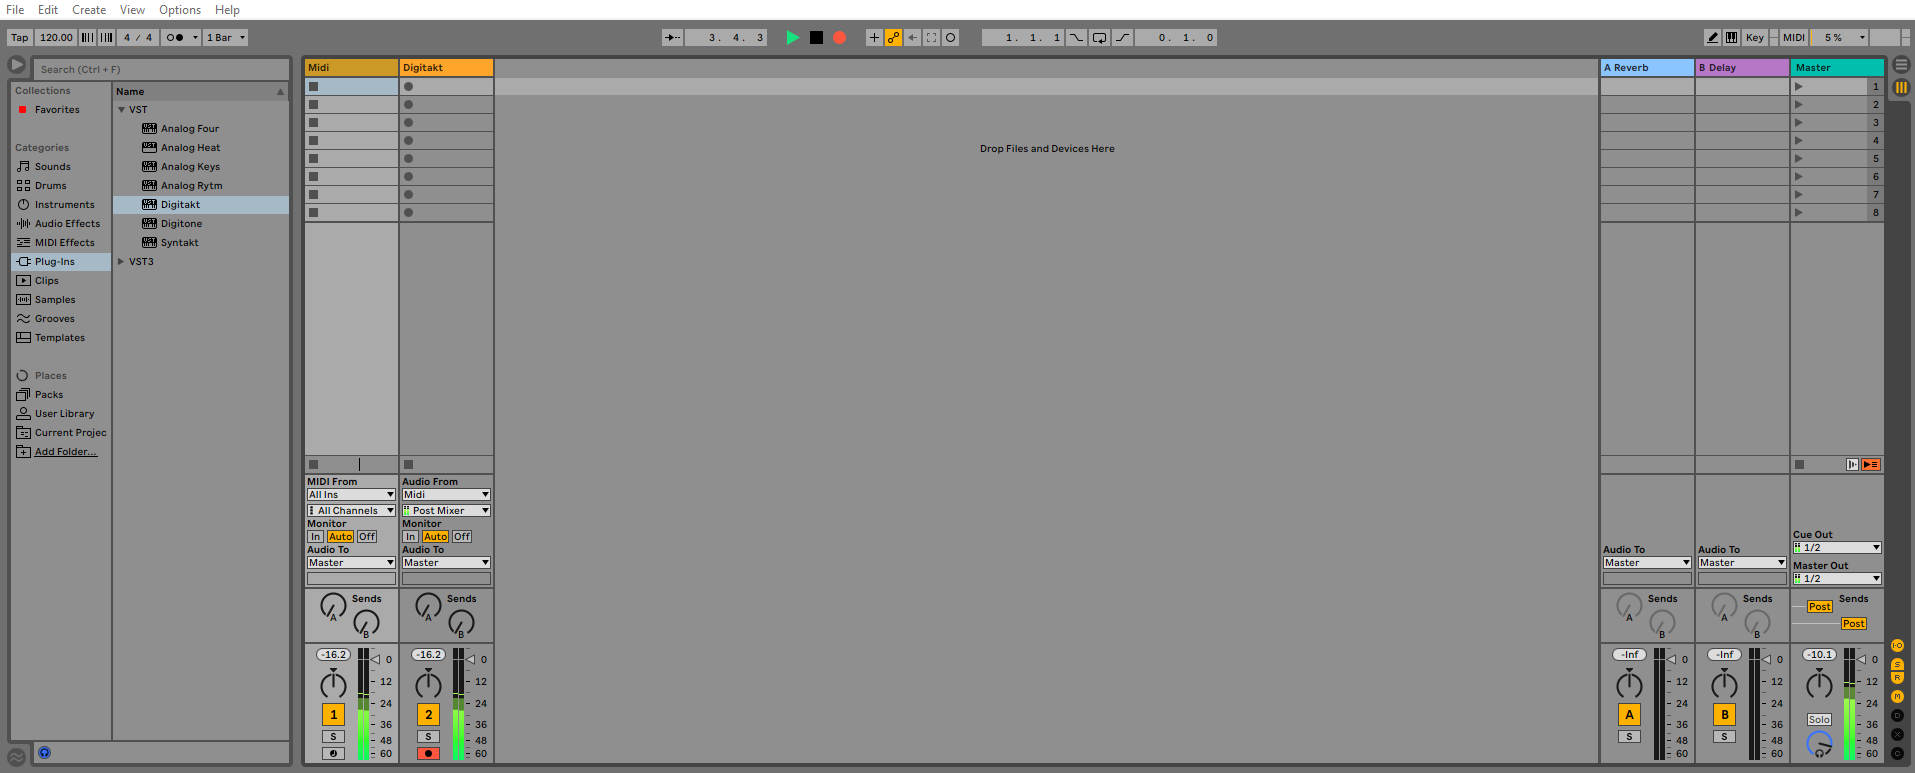Open the MIDI From All Ins dropdown
Viewport: 1915px width, 773px height.
click(x=351, y=495)
